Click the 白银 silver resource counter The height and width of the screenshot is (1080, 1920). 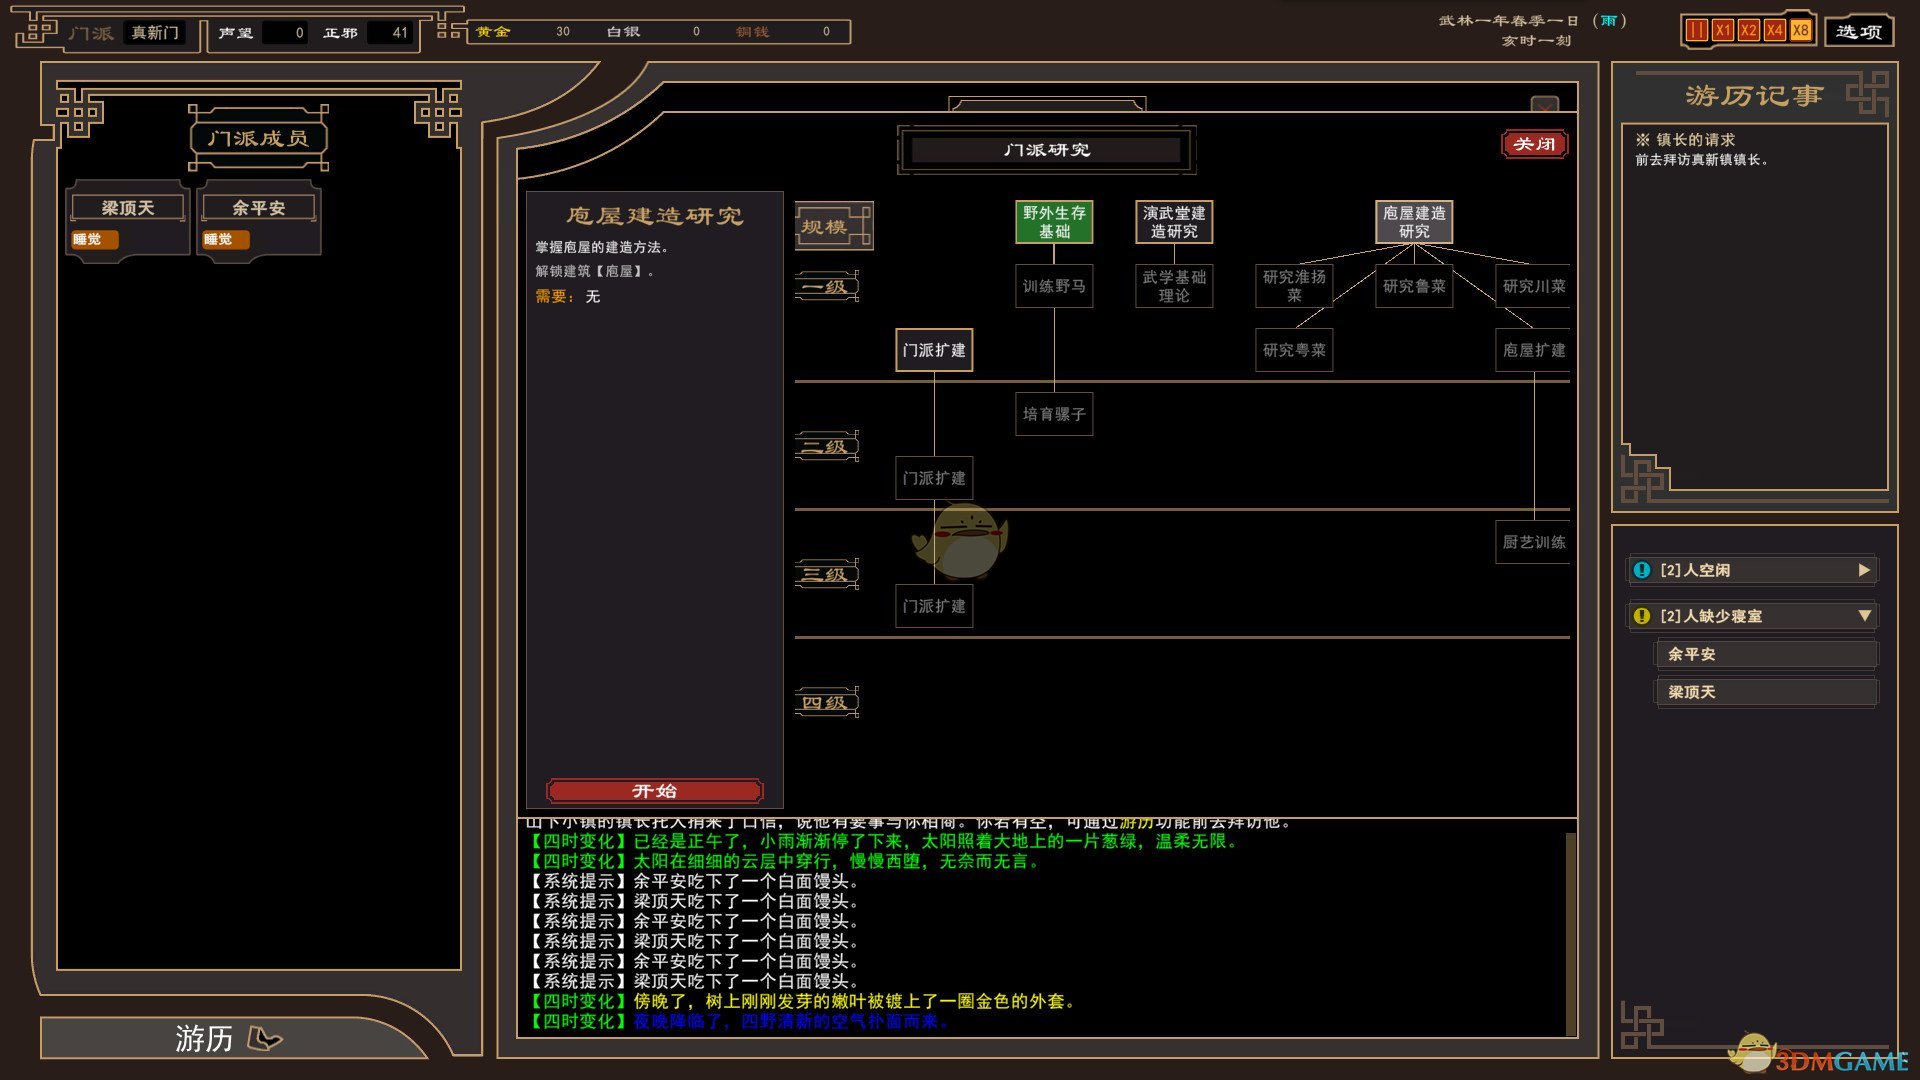tap(654, 32)
